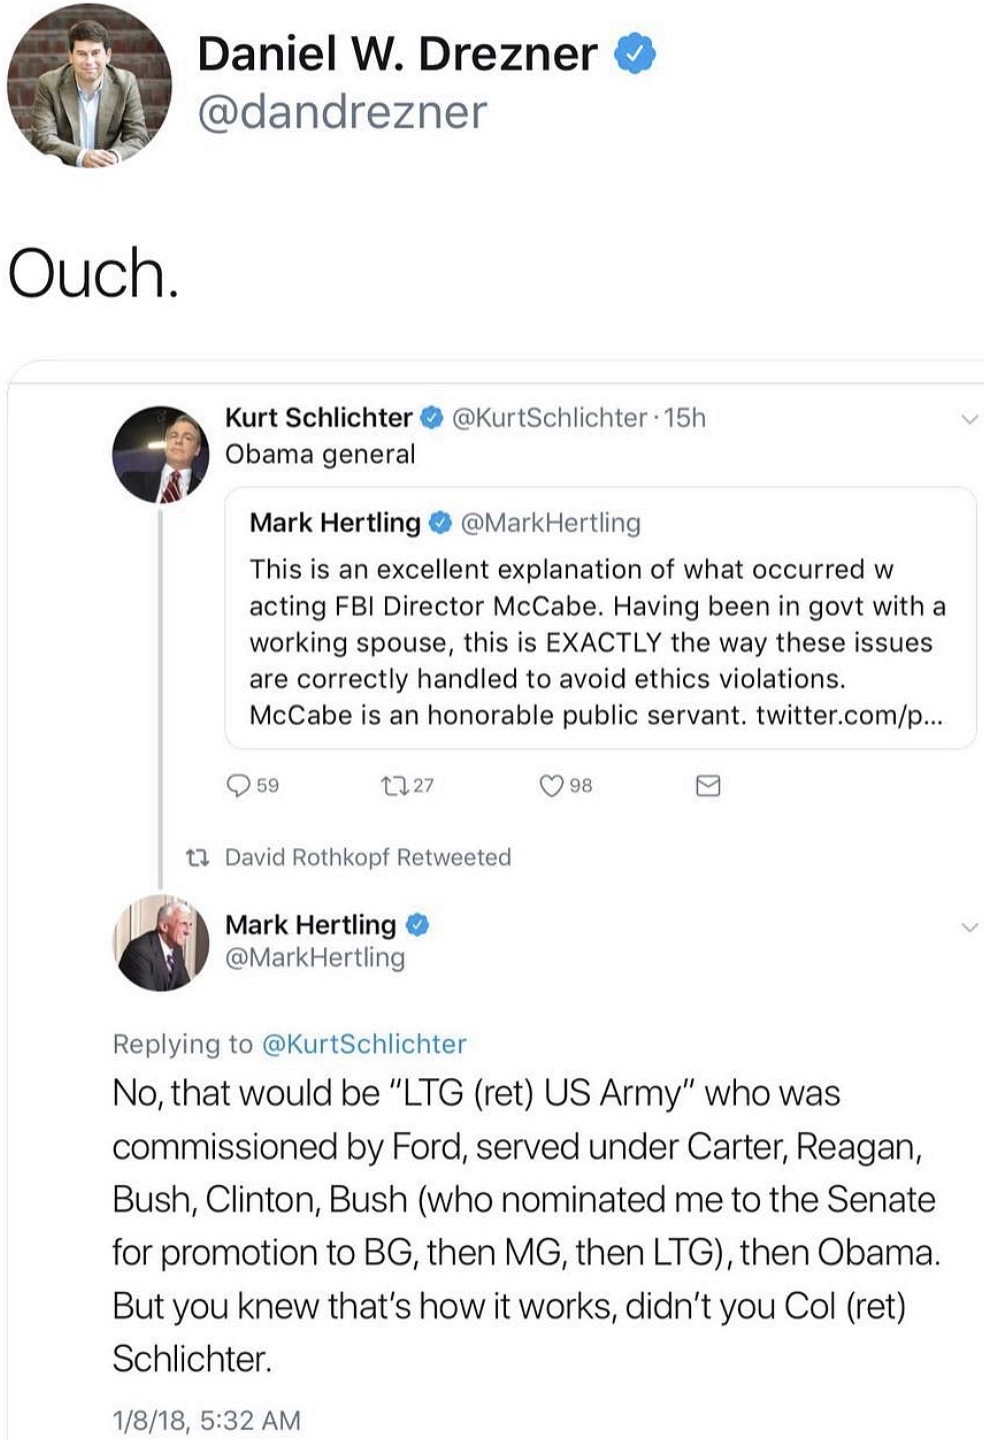Image resolution: width=984 pixels, height=1440 pixels.
Task: Open the twitter.com/p... link in quoted tweet
Action: coord(849,716)
